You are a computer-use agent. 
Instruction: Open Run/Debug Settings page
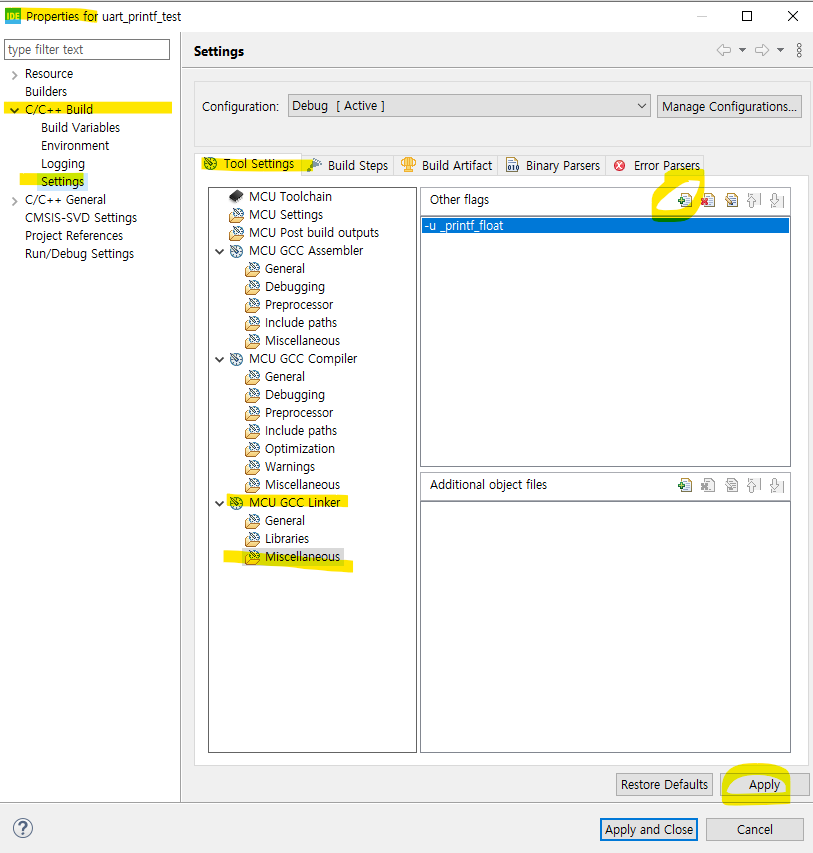(79, 254)
